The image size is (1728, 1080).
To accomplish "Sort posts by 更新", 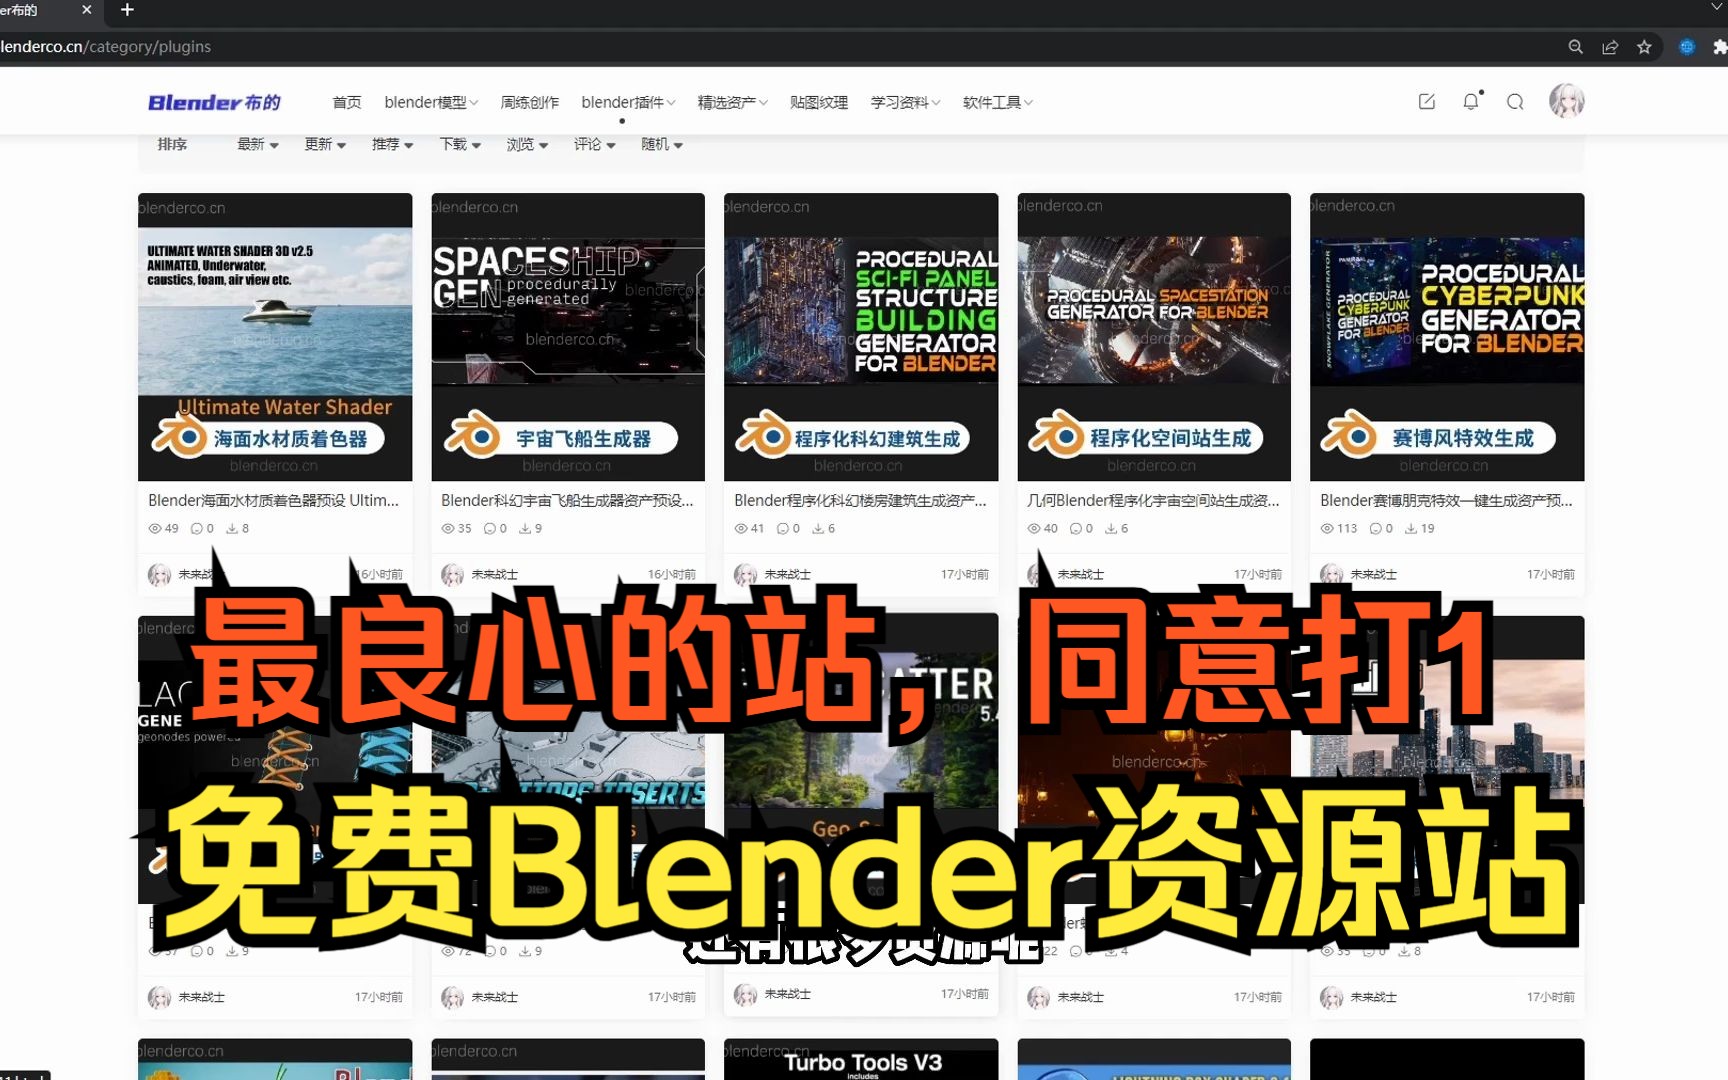I will 325,145.
